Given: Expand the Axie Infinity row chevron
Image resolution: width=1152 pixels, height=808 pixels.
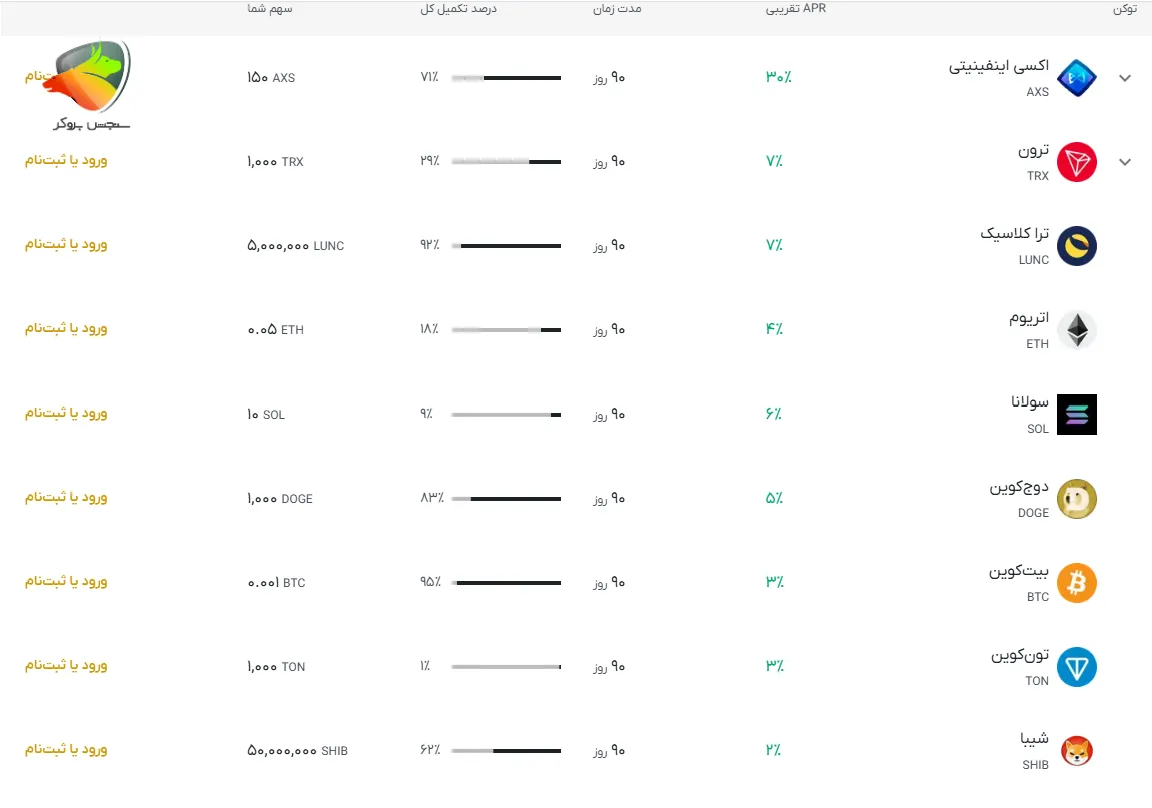Looking at the screenshot, I should (1125, 78).
